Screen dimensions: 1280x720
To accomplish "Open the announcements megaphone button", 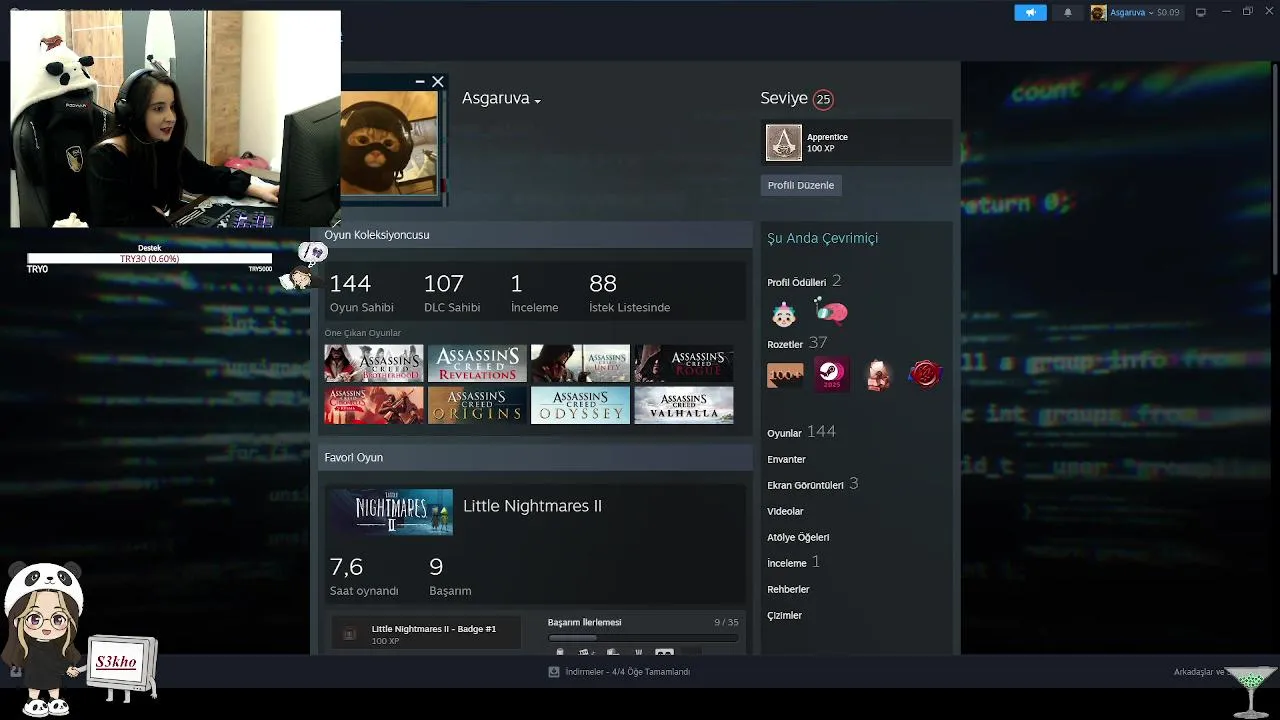I will (1030, 13).
